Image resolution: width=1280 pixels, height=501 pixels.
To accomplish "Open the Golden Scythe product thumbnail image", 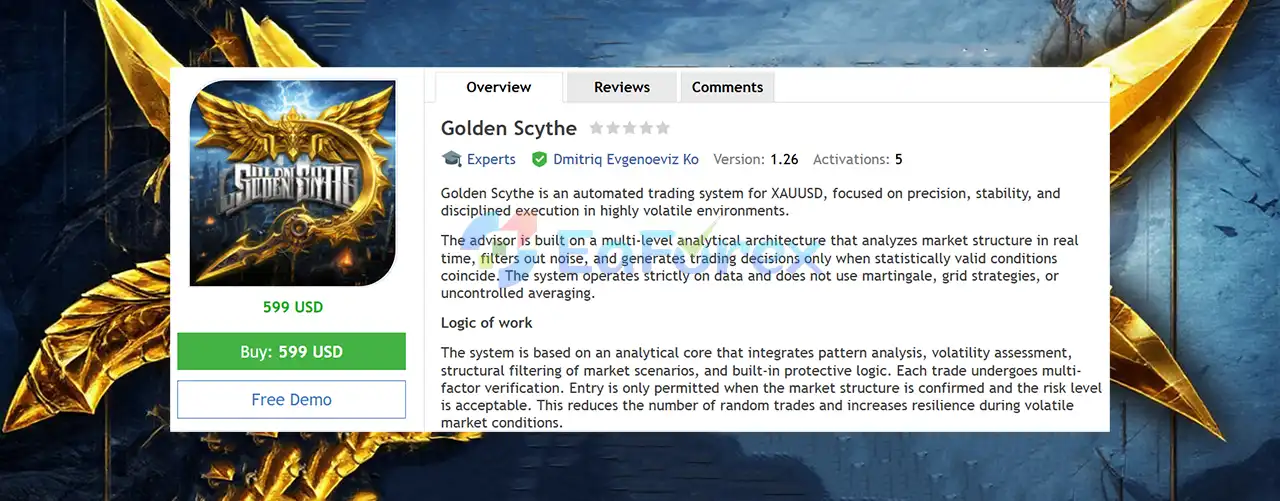I will [x=292, y=183].
